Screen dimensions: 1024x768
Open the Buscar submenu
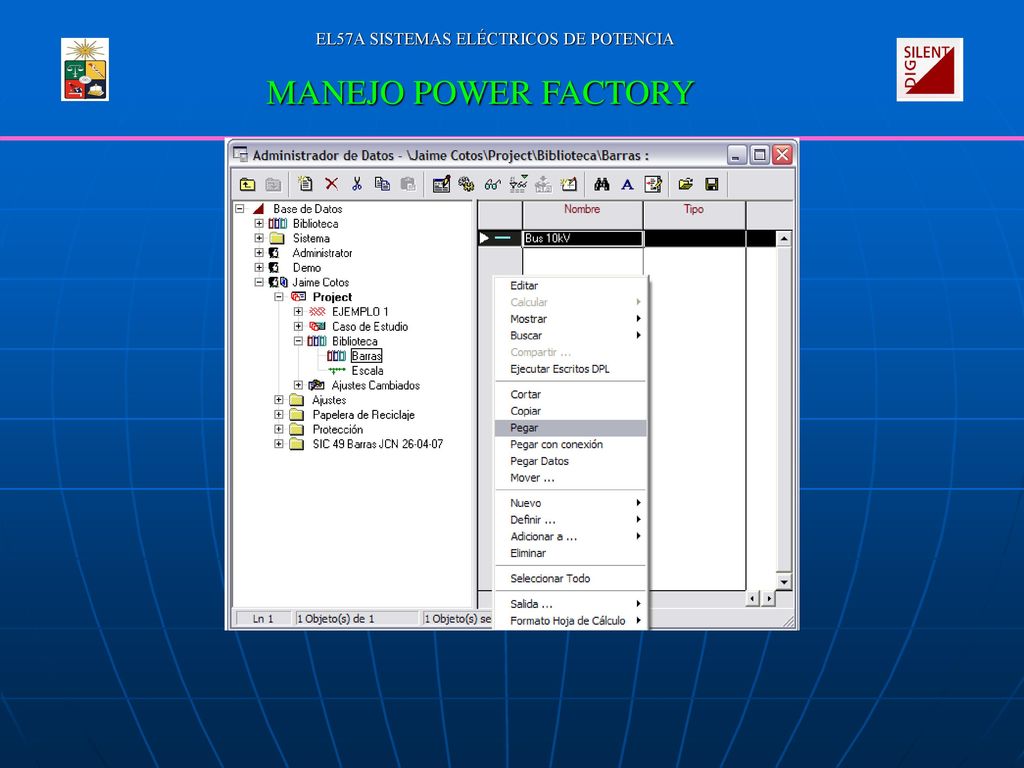[571, 336]
